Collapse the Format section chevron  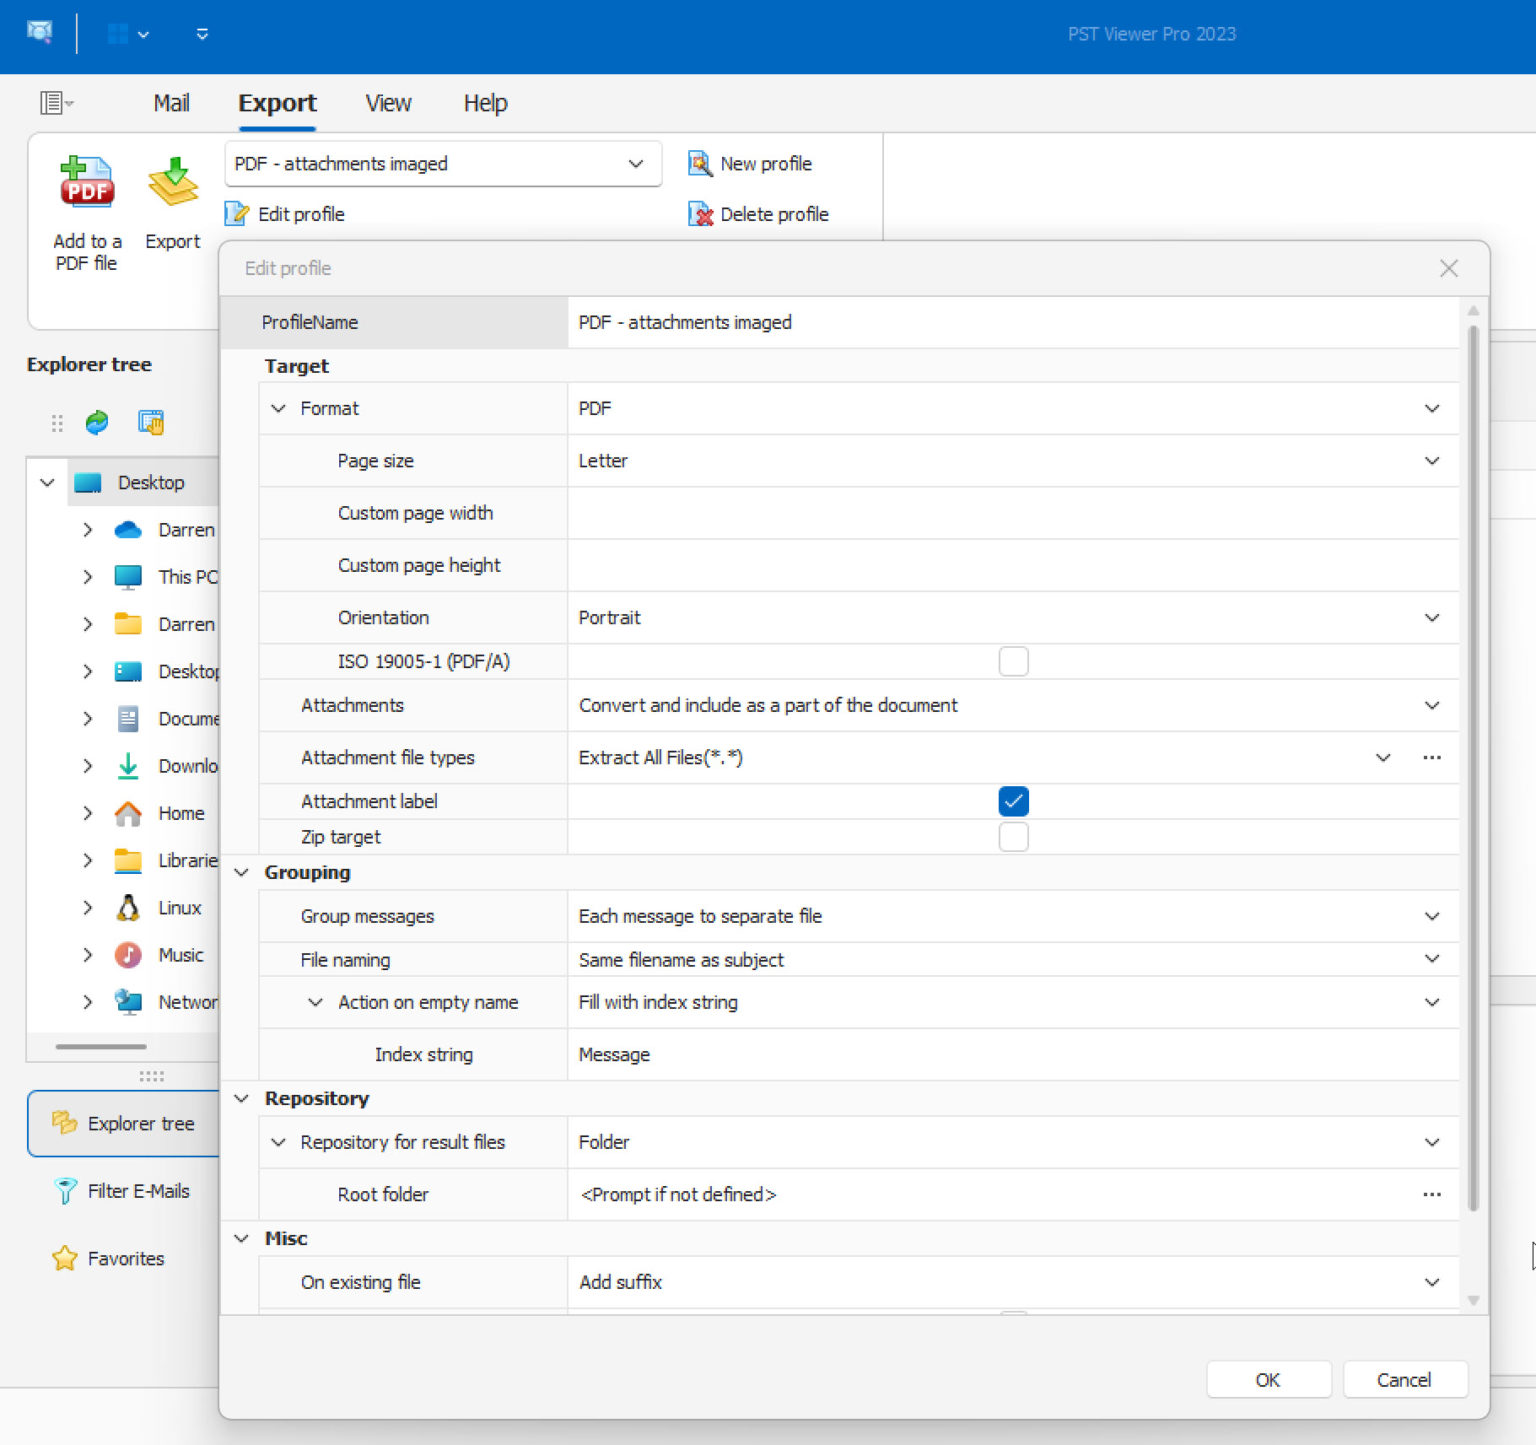point(278,408)
